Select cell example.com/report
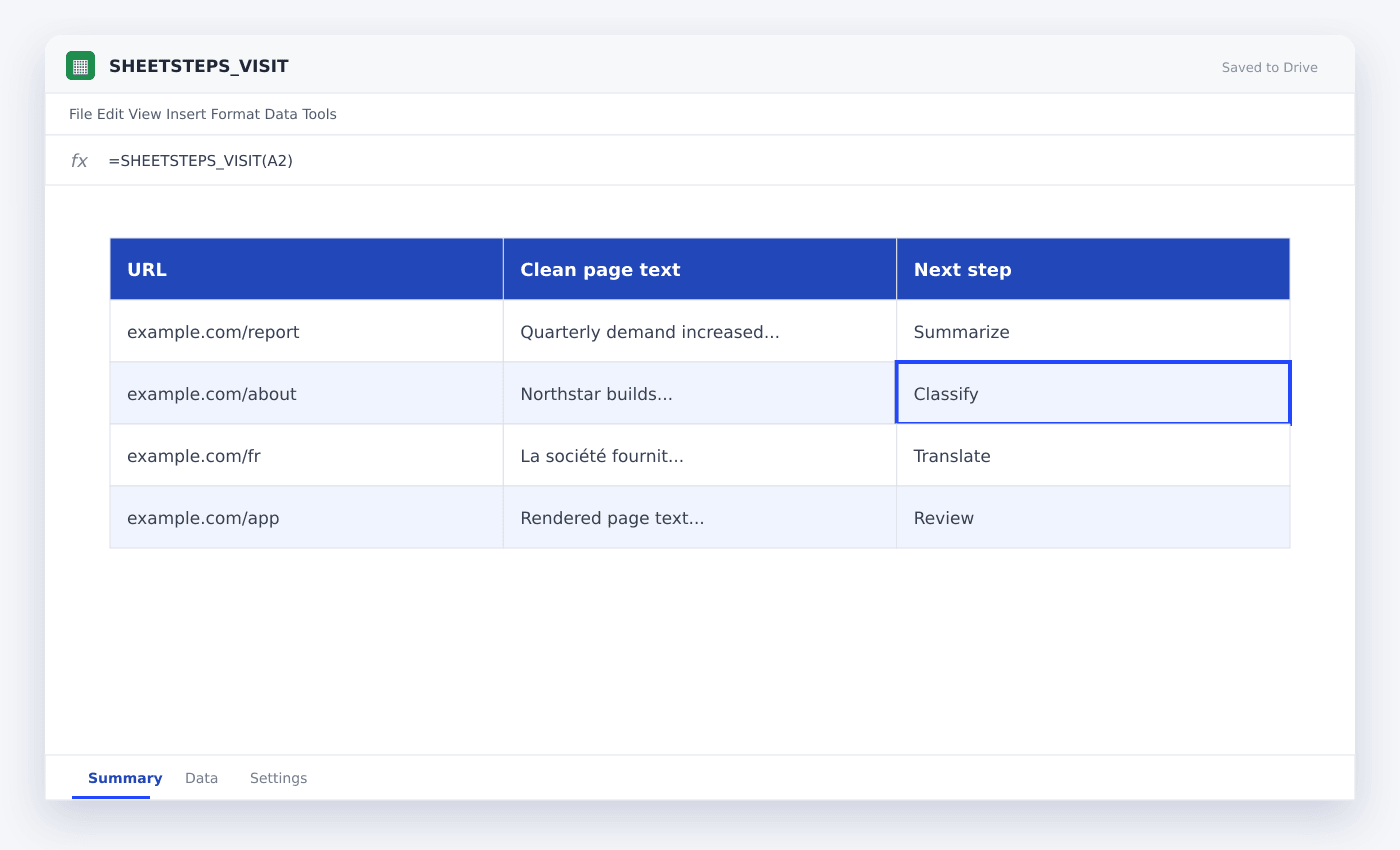Image resolution: width=1400 pixels, height=850 pixels. (306, 331)
